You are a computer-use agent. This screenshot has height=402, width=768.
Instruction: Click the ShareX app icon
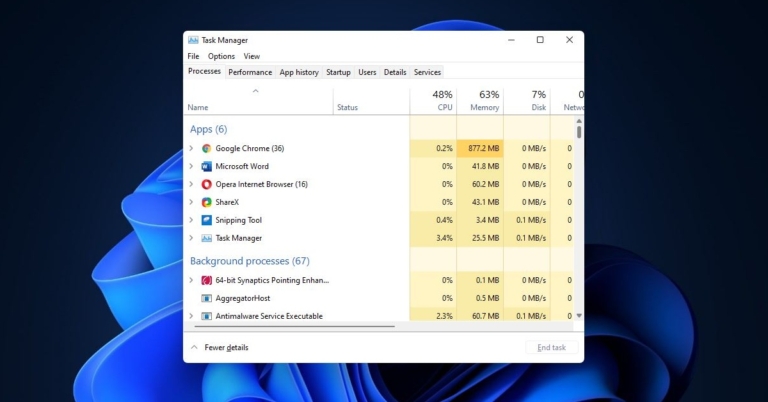pyautogui.click(x=207, y=202)
